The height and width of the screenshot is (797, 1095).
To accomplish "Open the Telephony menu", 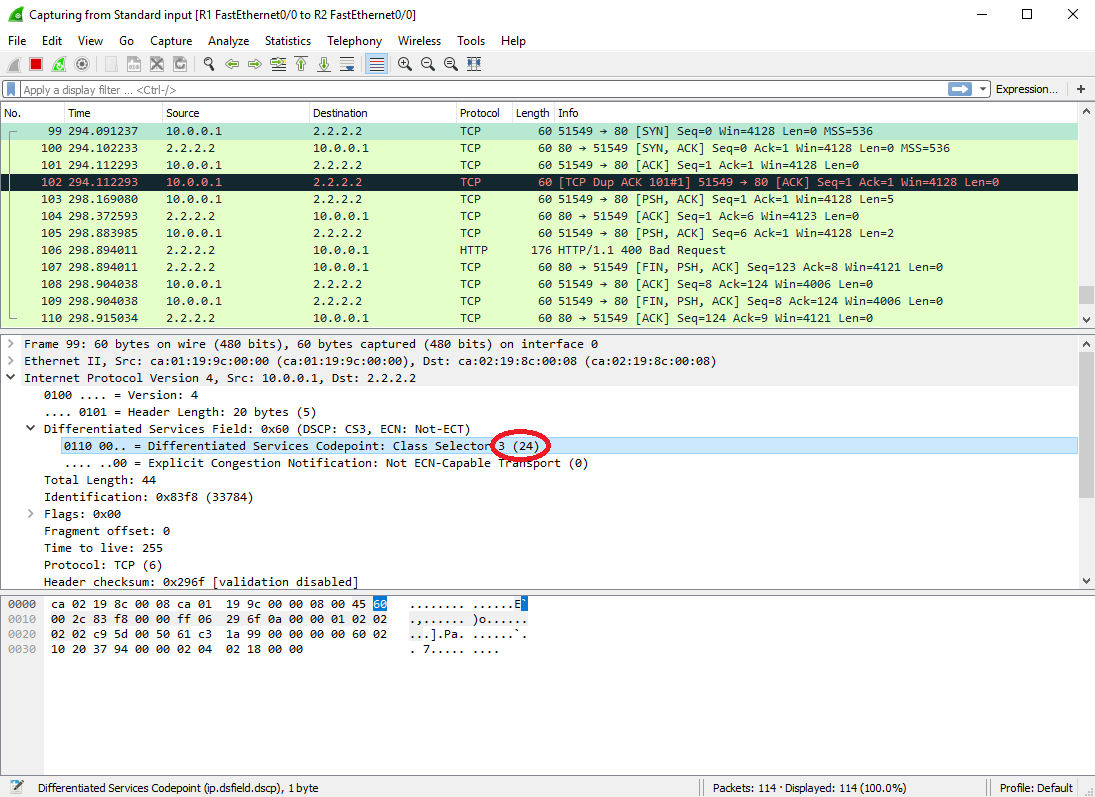I will [x=354, y=41].
